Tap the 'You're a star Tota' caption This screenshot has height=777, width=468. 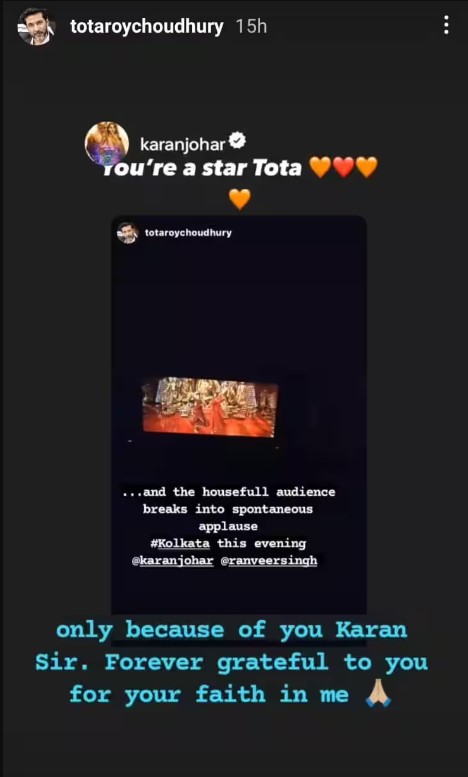pos(202,168)
